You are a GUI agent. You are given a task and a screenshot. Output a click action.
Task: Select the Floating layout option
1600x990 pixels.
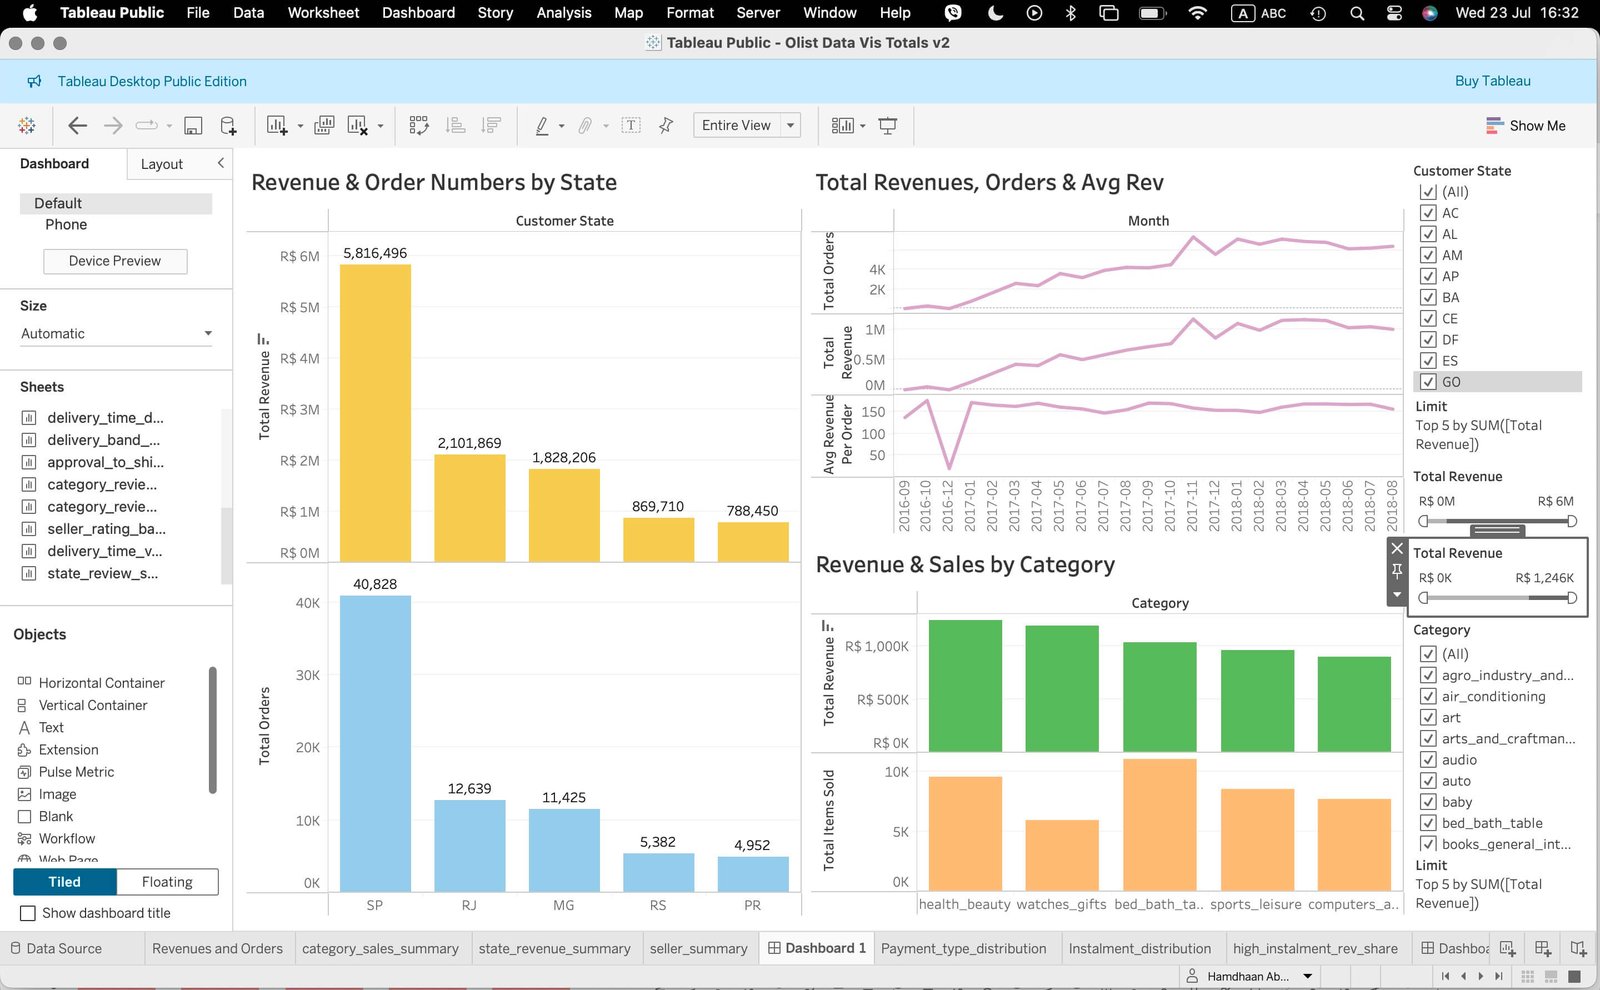coord(167,882)
